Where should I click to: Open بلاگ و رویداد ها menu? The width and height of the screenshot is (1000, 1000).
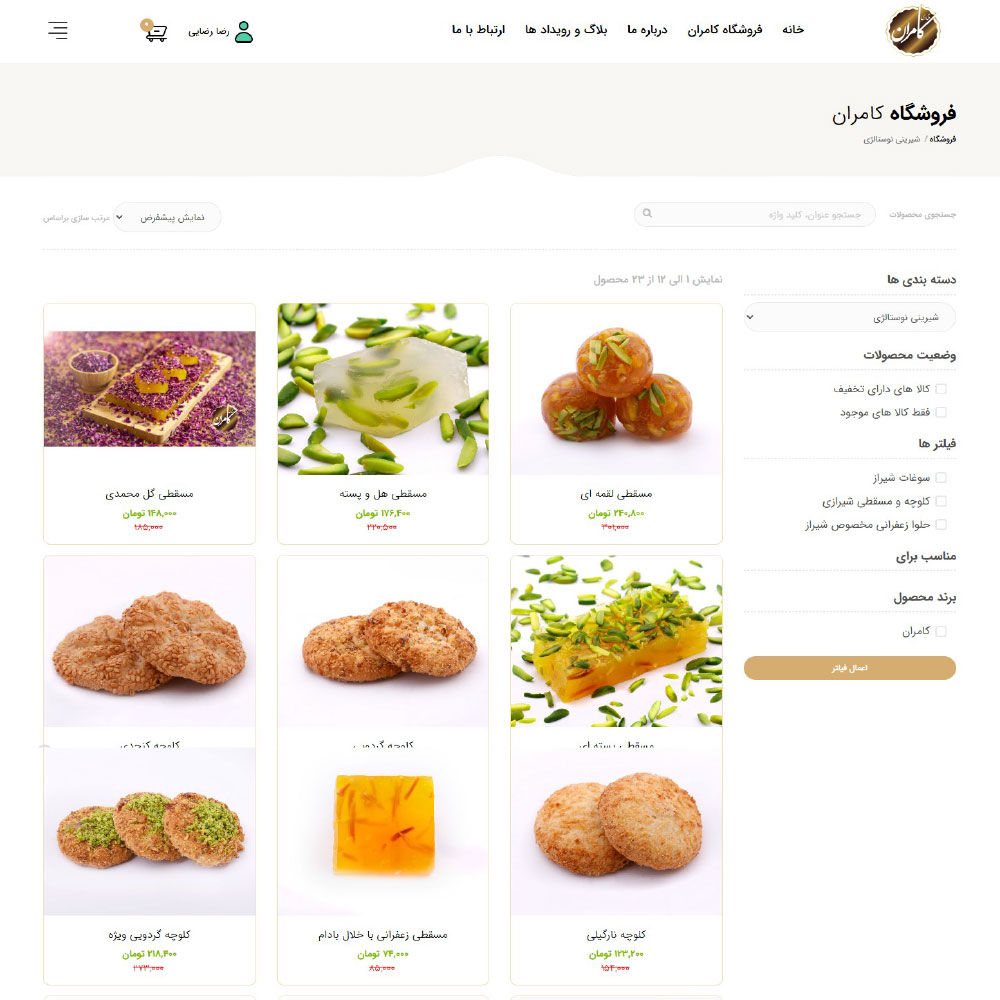pyautogui.click(x=566, y=30)
